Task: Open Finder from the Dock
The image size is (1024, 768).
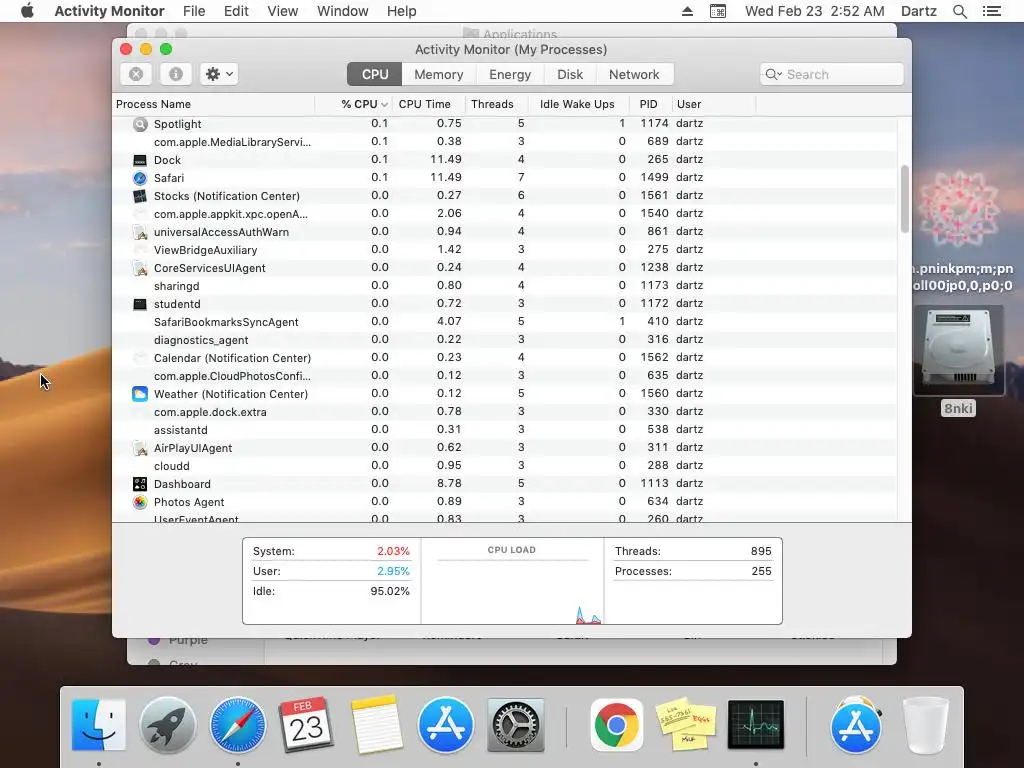Action: point(99,725)
